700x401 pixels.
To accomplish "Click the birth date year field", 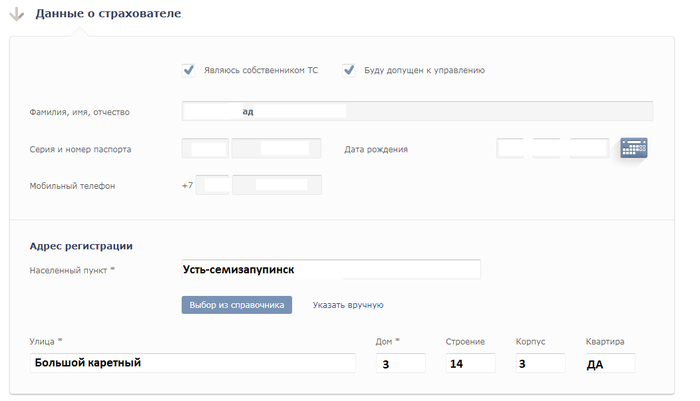I will click(x=588, y=149).
